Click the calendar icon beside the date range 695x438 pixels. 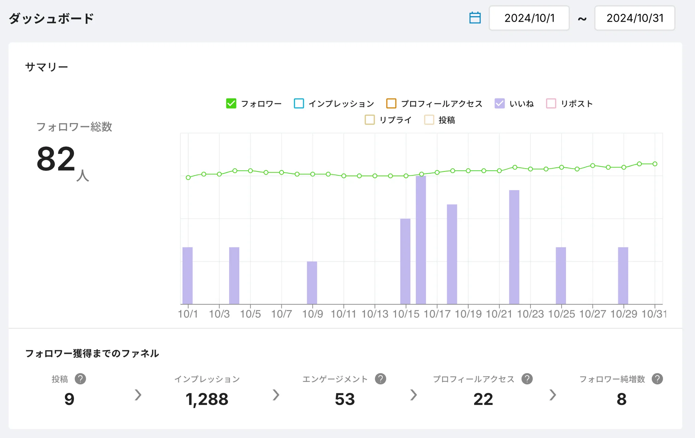[475, 18]
